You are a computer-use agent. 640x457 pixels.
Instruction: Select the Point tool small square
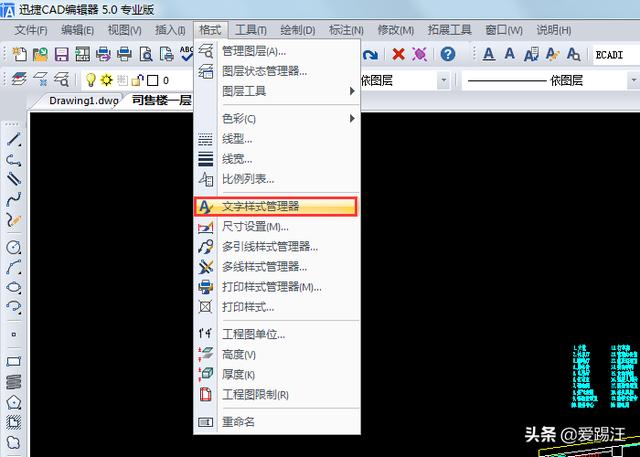coord(13,334)
